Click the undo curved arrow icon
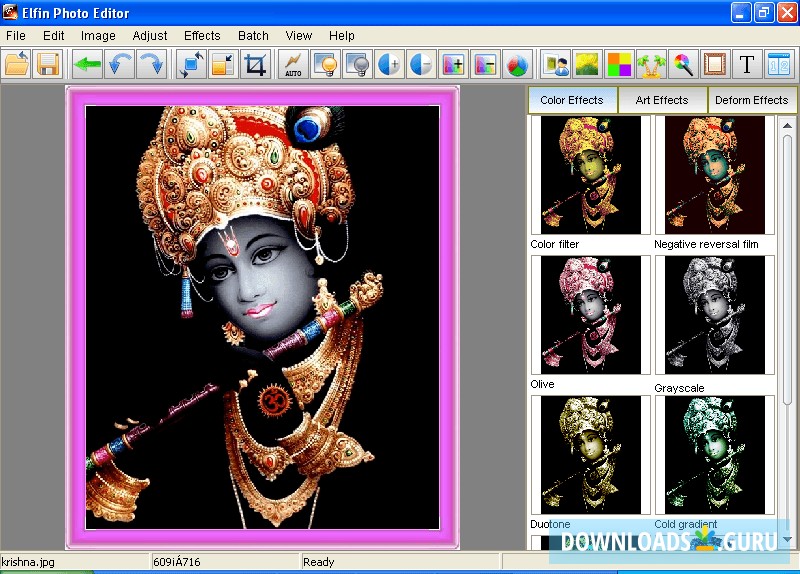Viewport: 800px width, 574px height. coord(120,65)
